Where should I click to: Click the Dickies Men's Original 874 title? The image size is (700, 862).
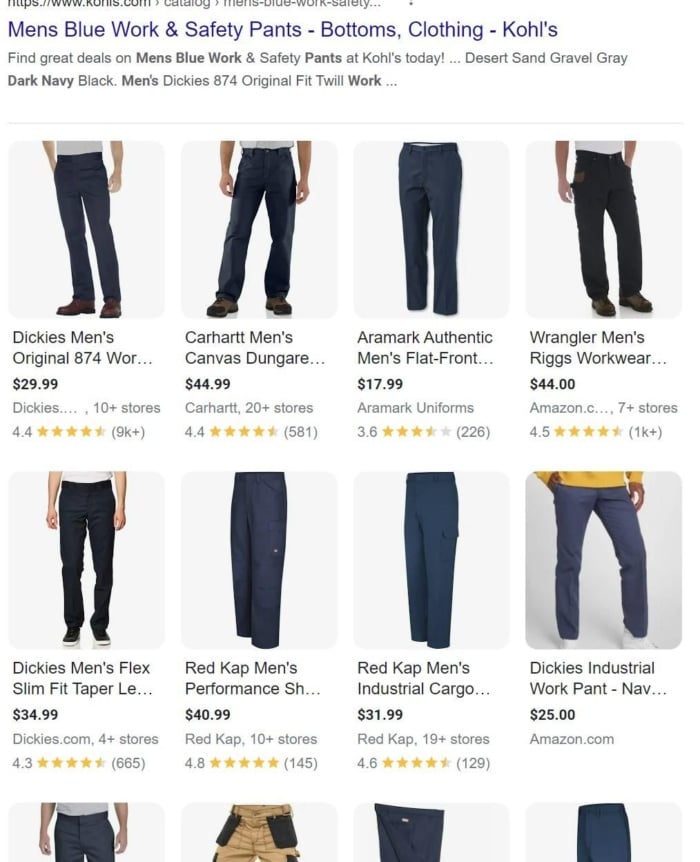82,347
